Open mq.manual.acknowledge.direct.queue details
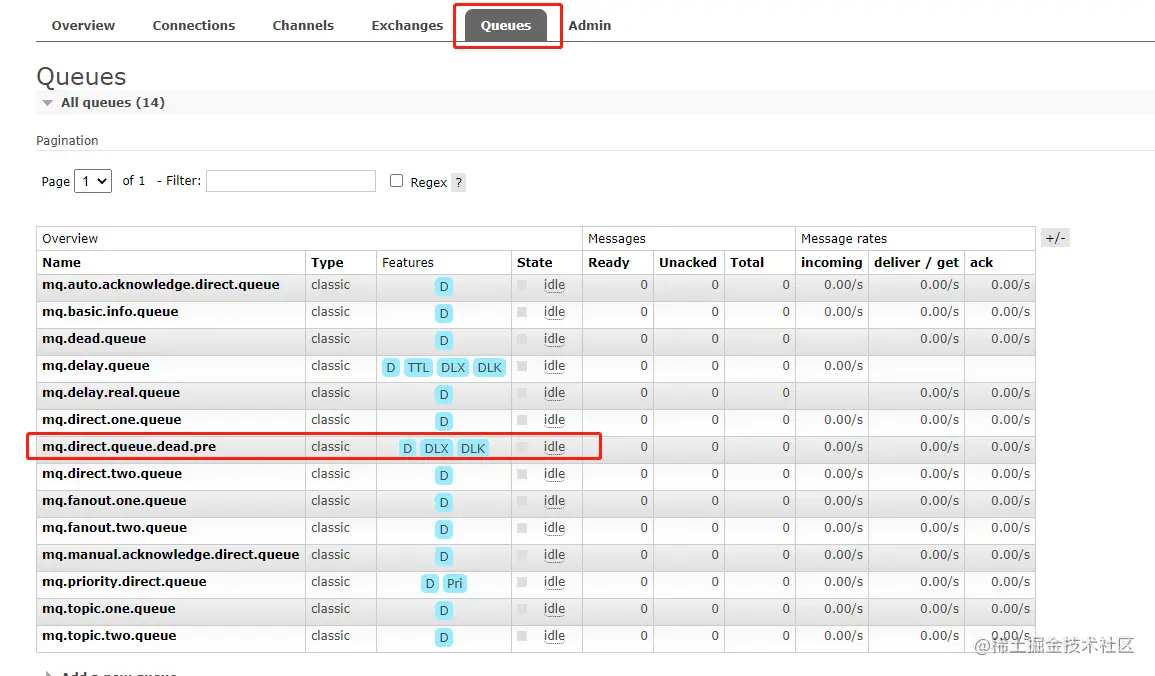The image size is (1155, 676). (170, 554)
